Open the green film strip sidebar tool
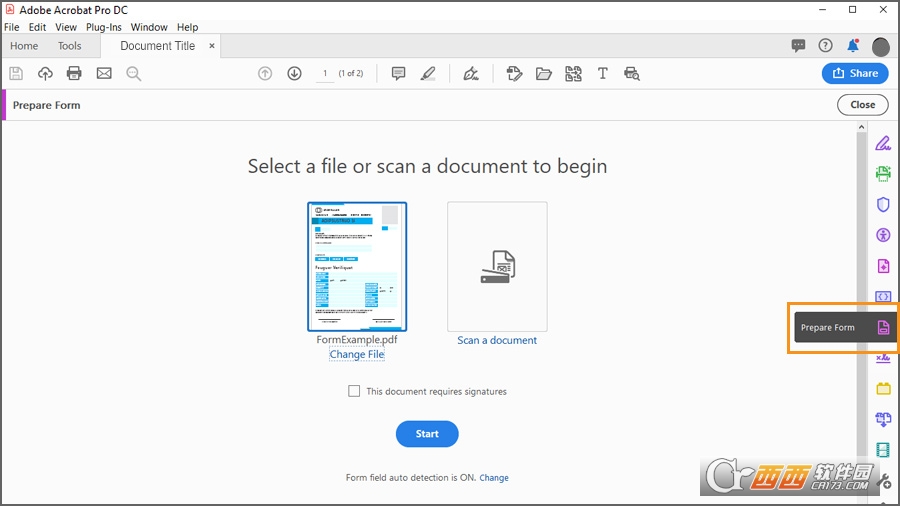900x506 pixels. [883, 450]
